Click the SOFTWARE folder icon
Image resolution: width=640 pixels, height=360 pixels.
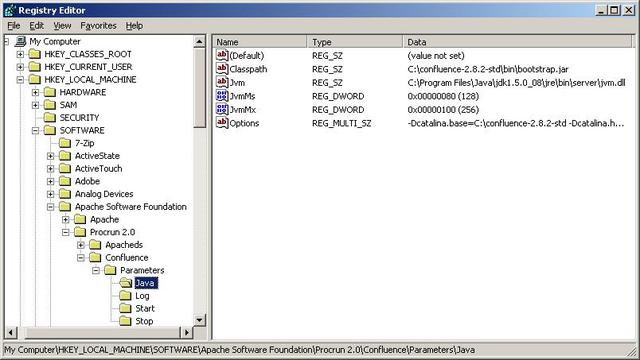click(x=50, y=130)
